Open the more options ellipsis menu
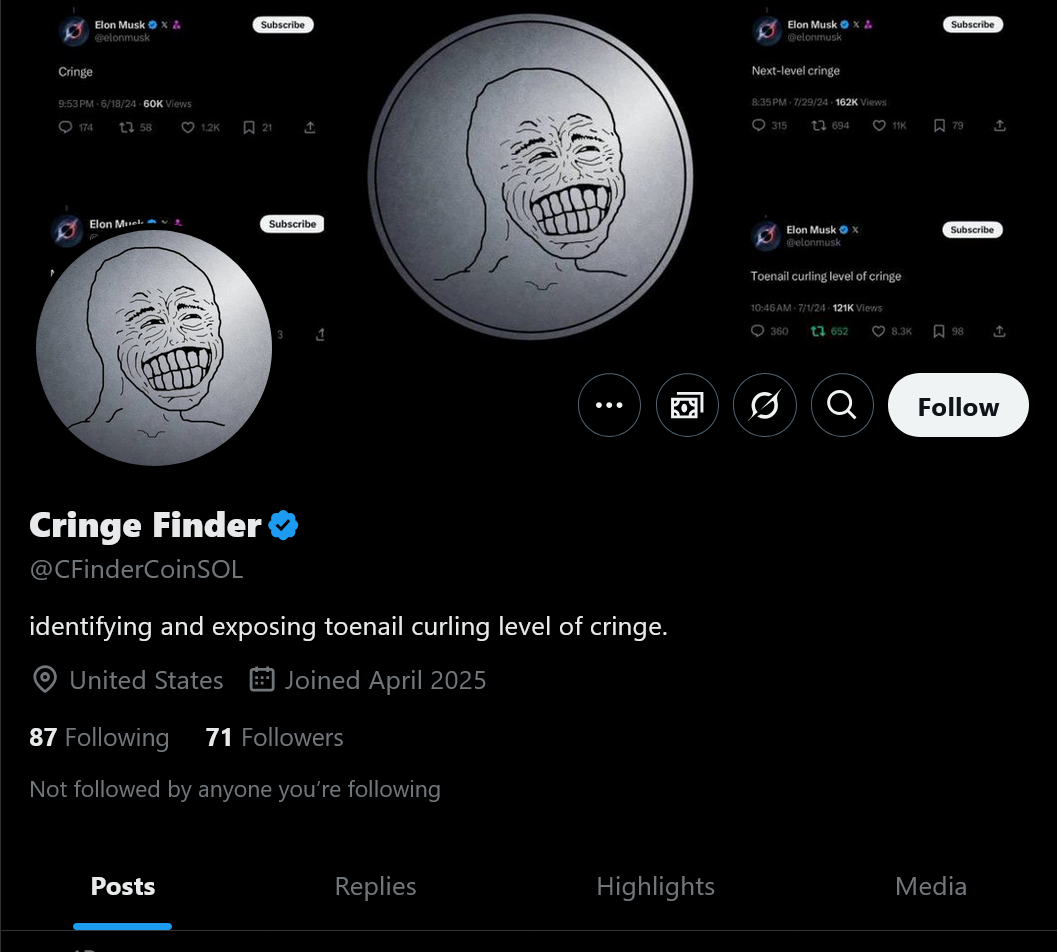Screen dimensions: 1057x952 pyautogui.click(x=609, y=405)
